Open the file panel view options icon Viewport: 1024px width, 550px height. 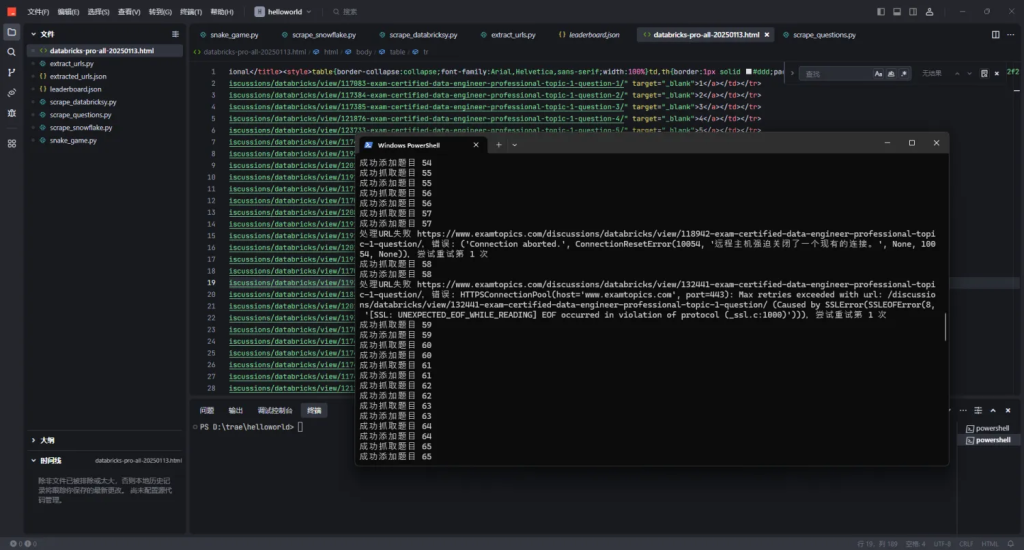click(x=175, y=34)
